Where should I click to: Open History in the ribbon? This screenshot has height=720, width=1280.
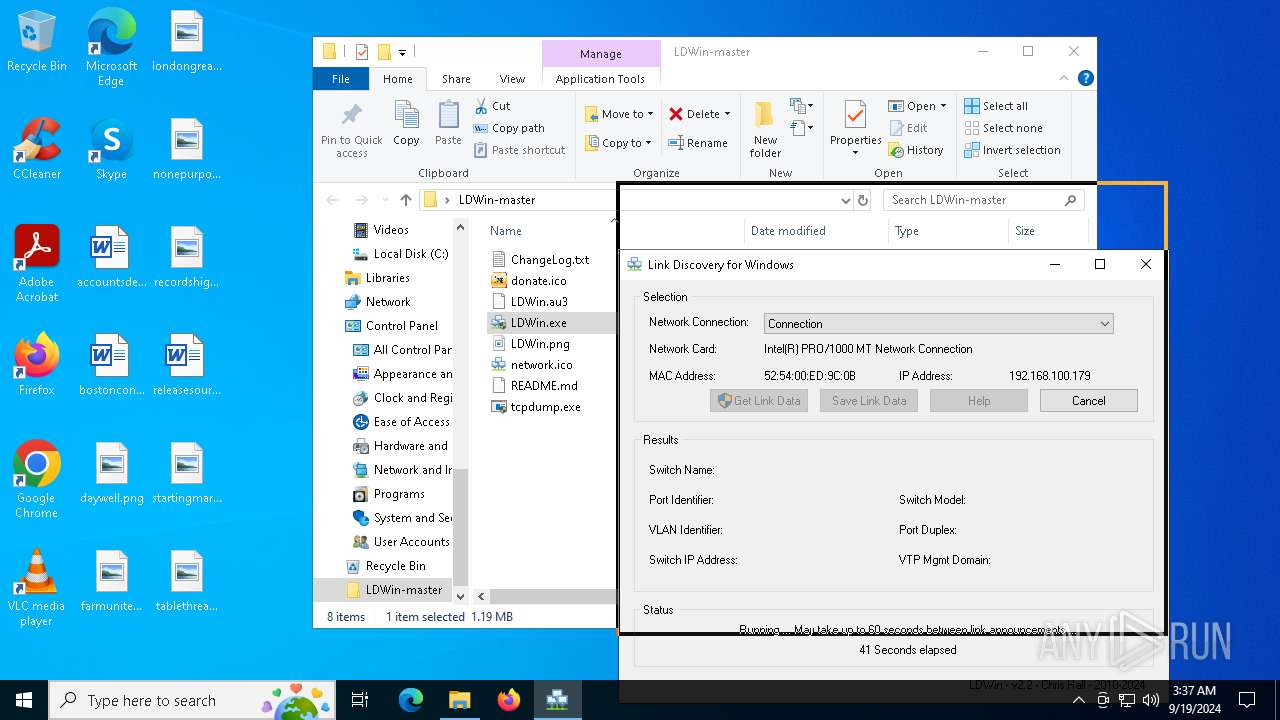[916, 150]
